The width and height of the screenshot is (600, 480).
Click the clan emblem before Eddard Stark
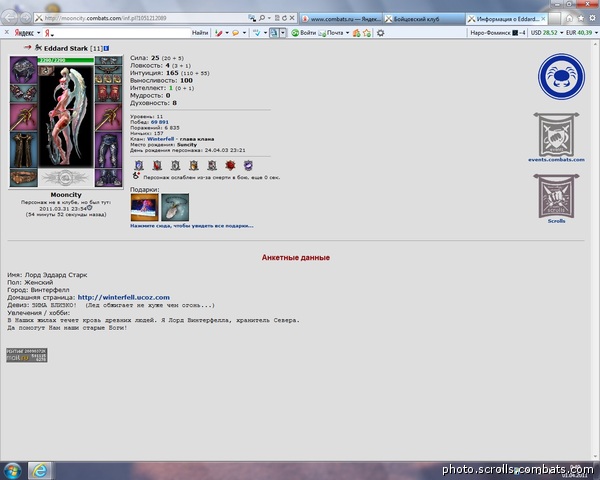click(38, 48)
